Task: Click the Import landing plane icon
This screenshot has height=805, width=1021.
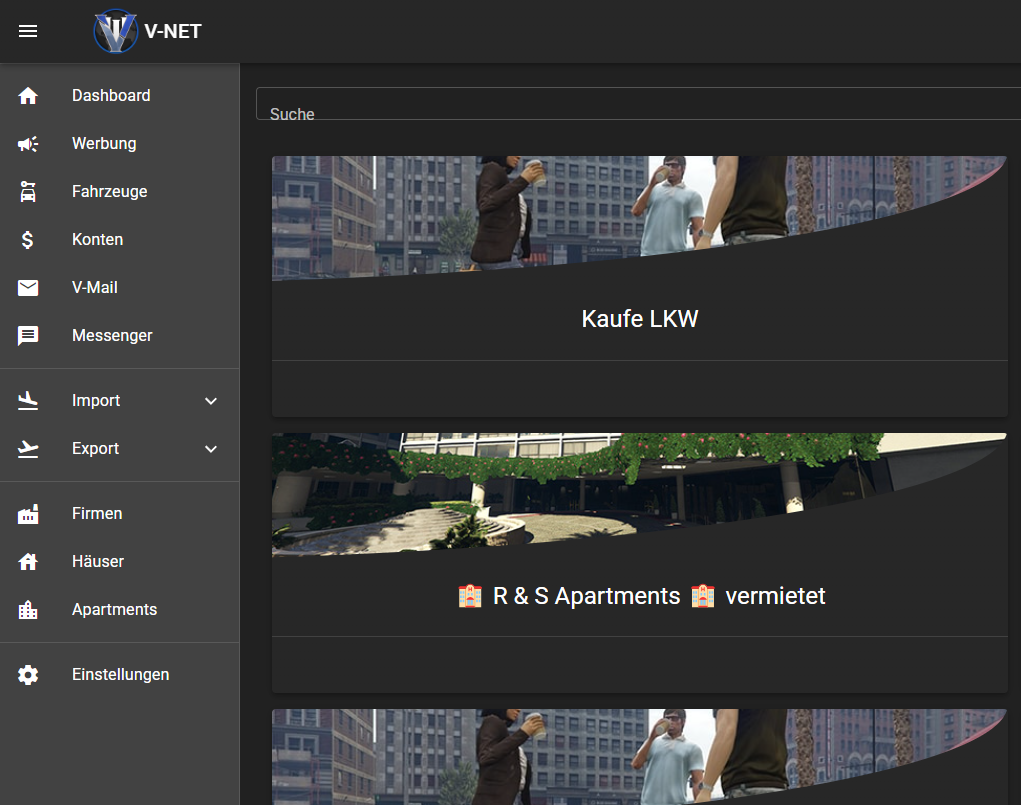Action: pos(28,401)
